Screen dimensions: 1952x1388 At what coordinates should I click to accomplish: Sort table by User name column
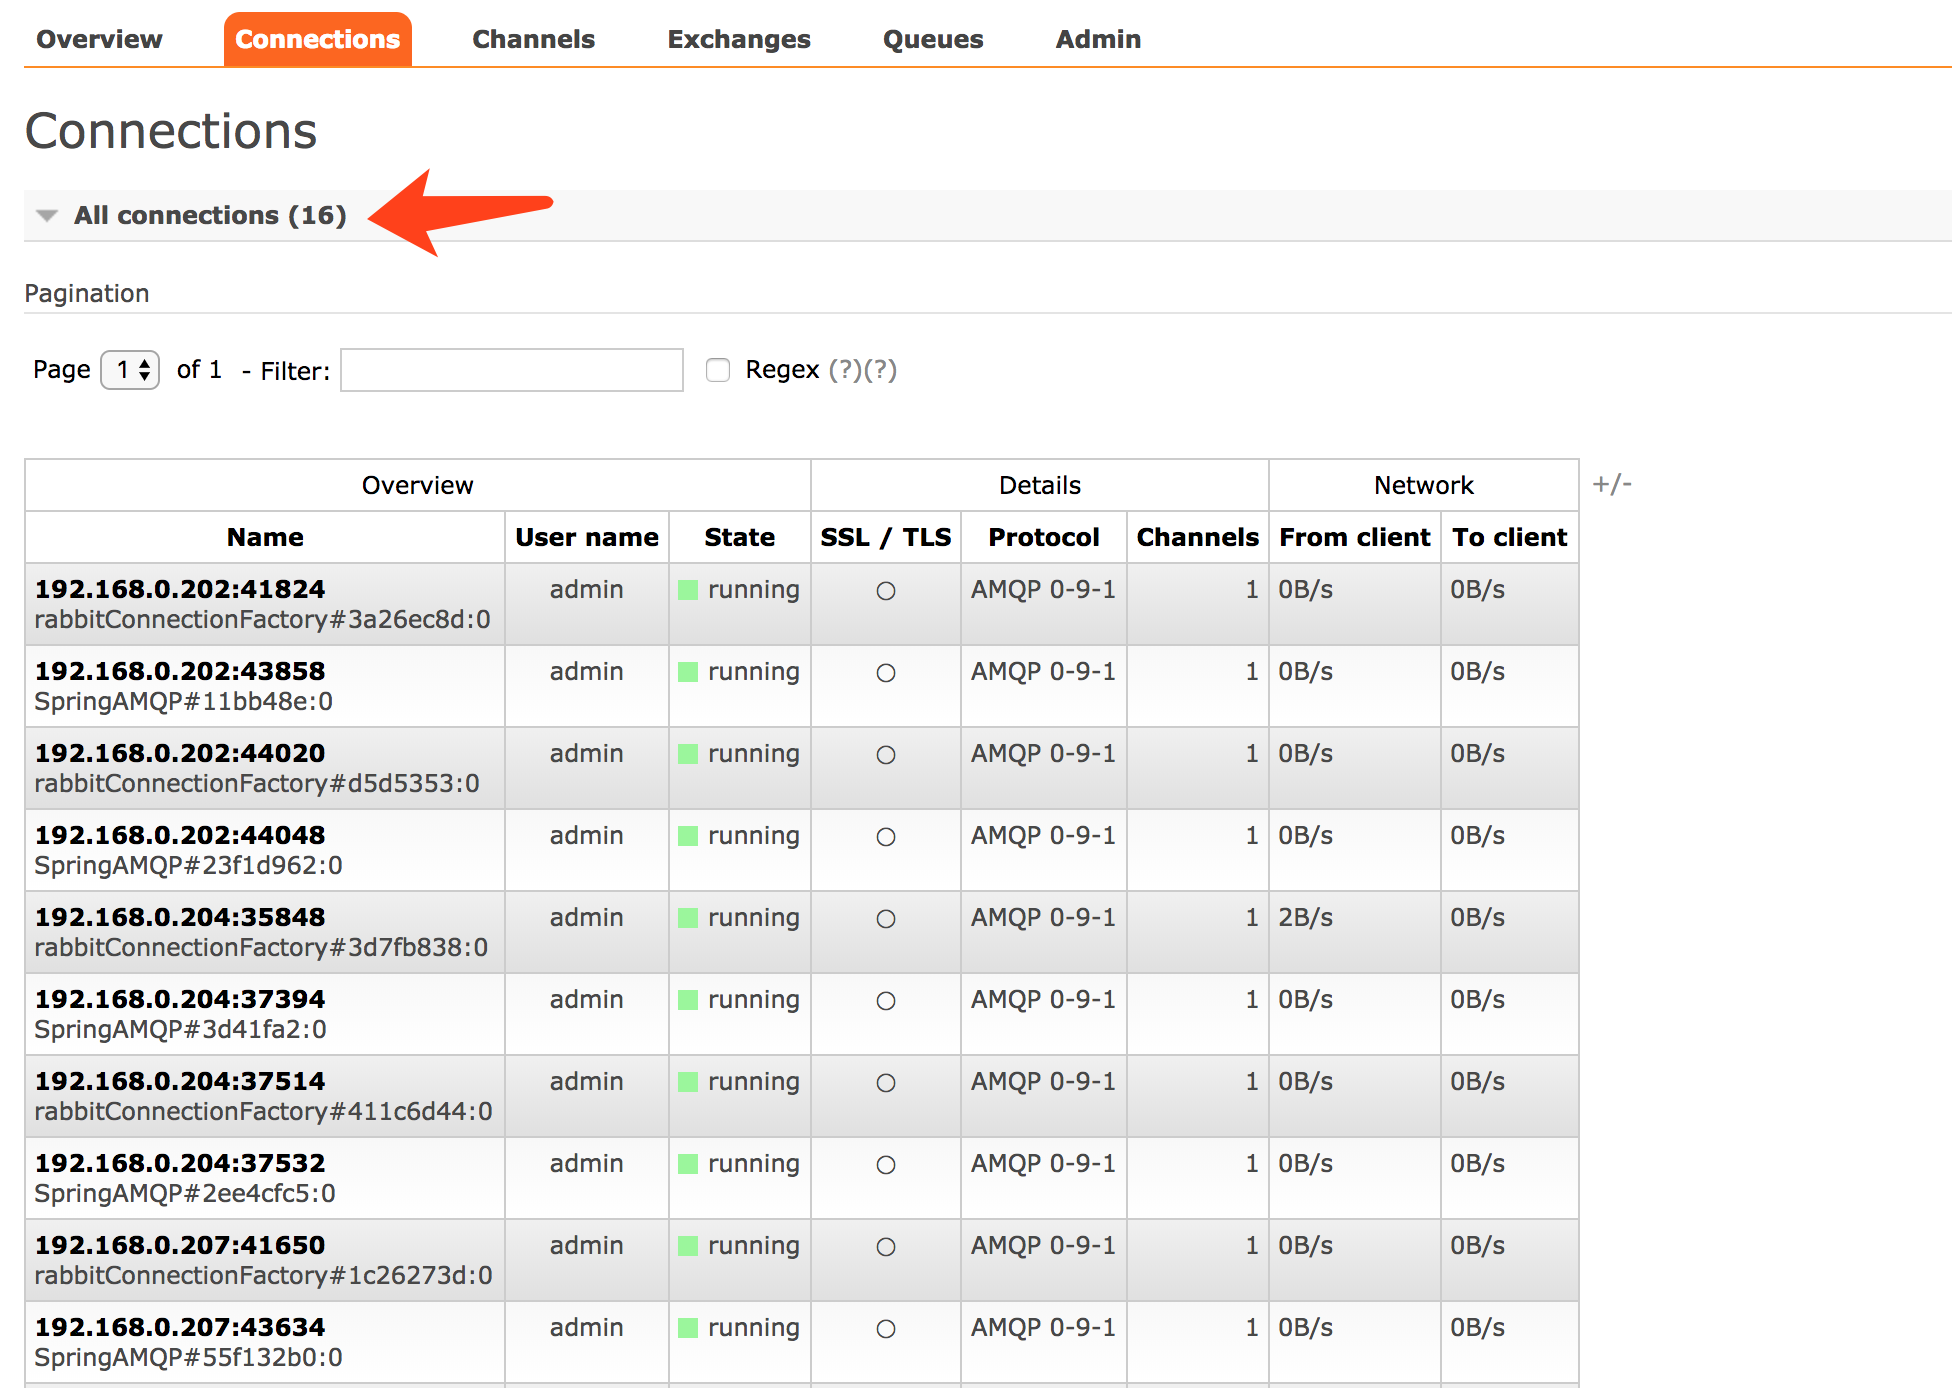tap(587, 537)
